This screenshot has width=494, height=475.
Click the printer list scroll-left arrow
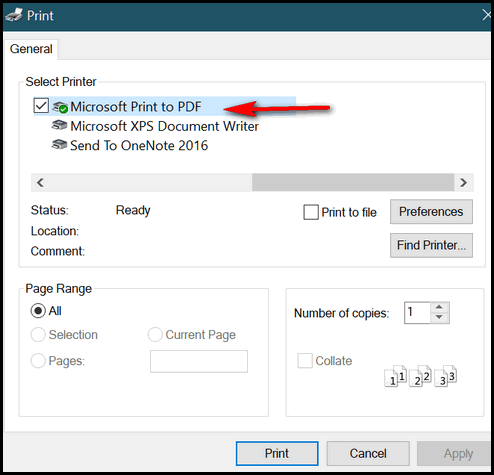click(x=40, y=182)
